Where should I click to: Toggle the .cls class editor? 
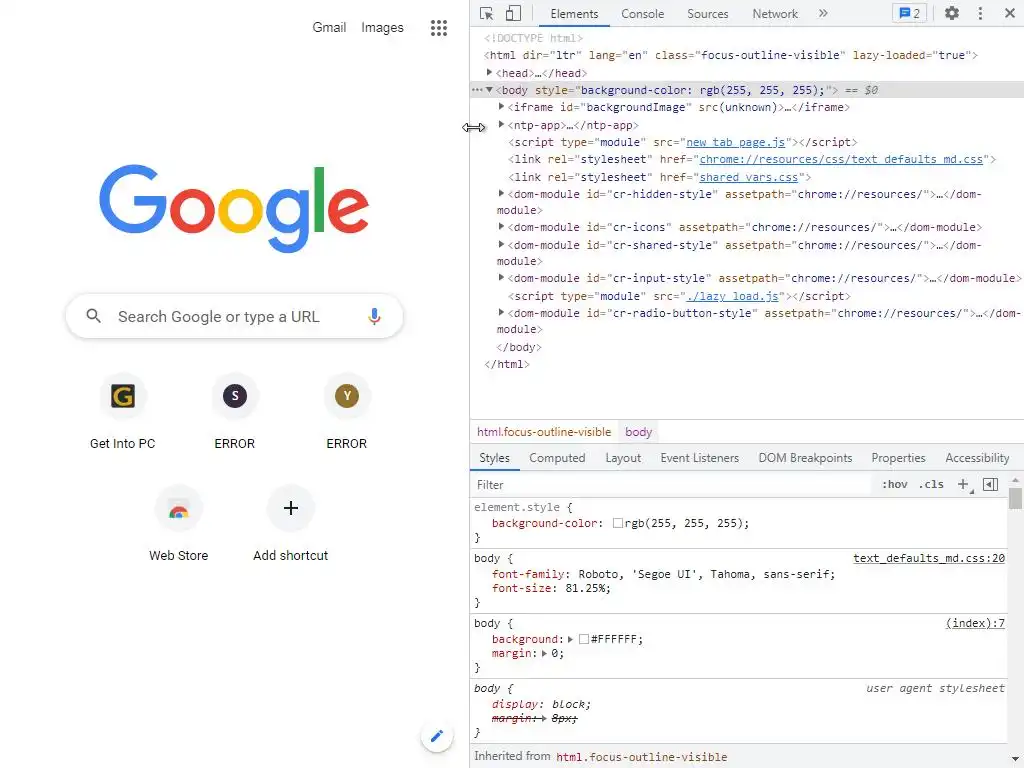click(x=931, y=485)
